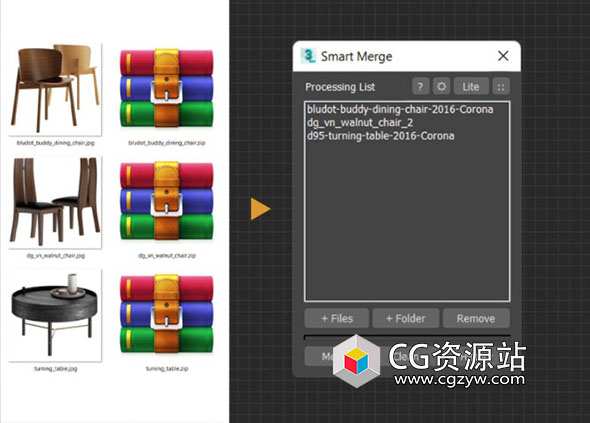Open turning_table.zip archive icon
This screenshot has width=590, height=423.
[167, 314]
